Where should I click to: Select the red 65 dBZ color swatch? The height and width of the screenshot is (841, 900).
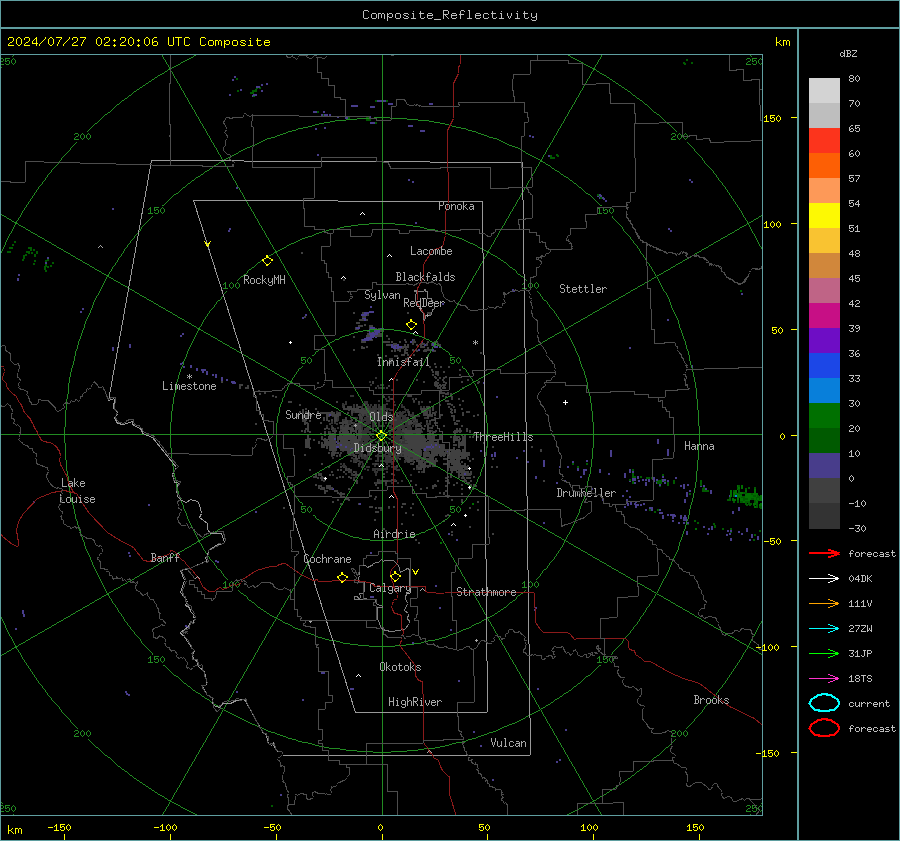click(824, 140)
